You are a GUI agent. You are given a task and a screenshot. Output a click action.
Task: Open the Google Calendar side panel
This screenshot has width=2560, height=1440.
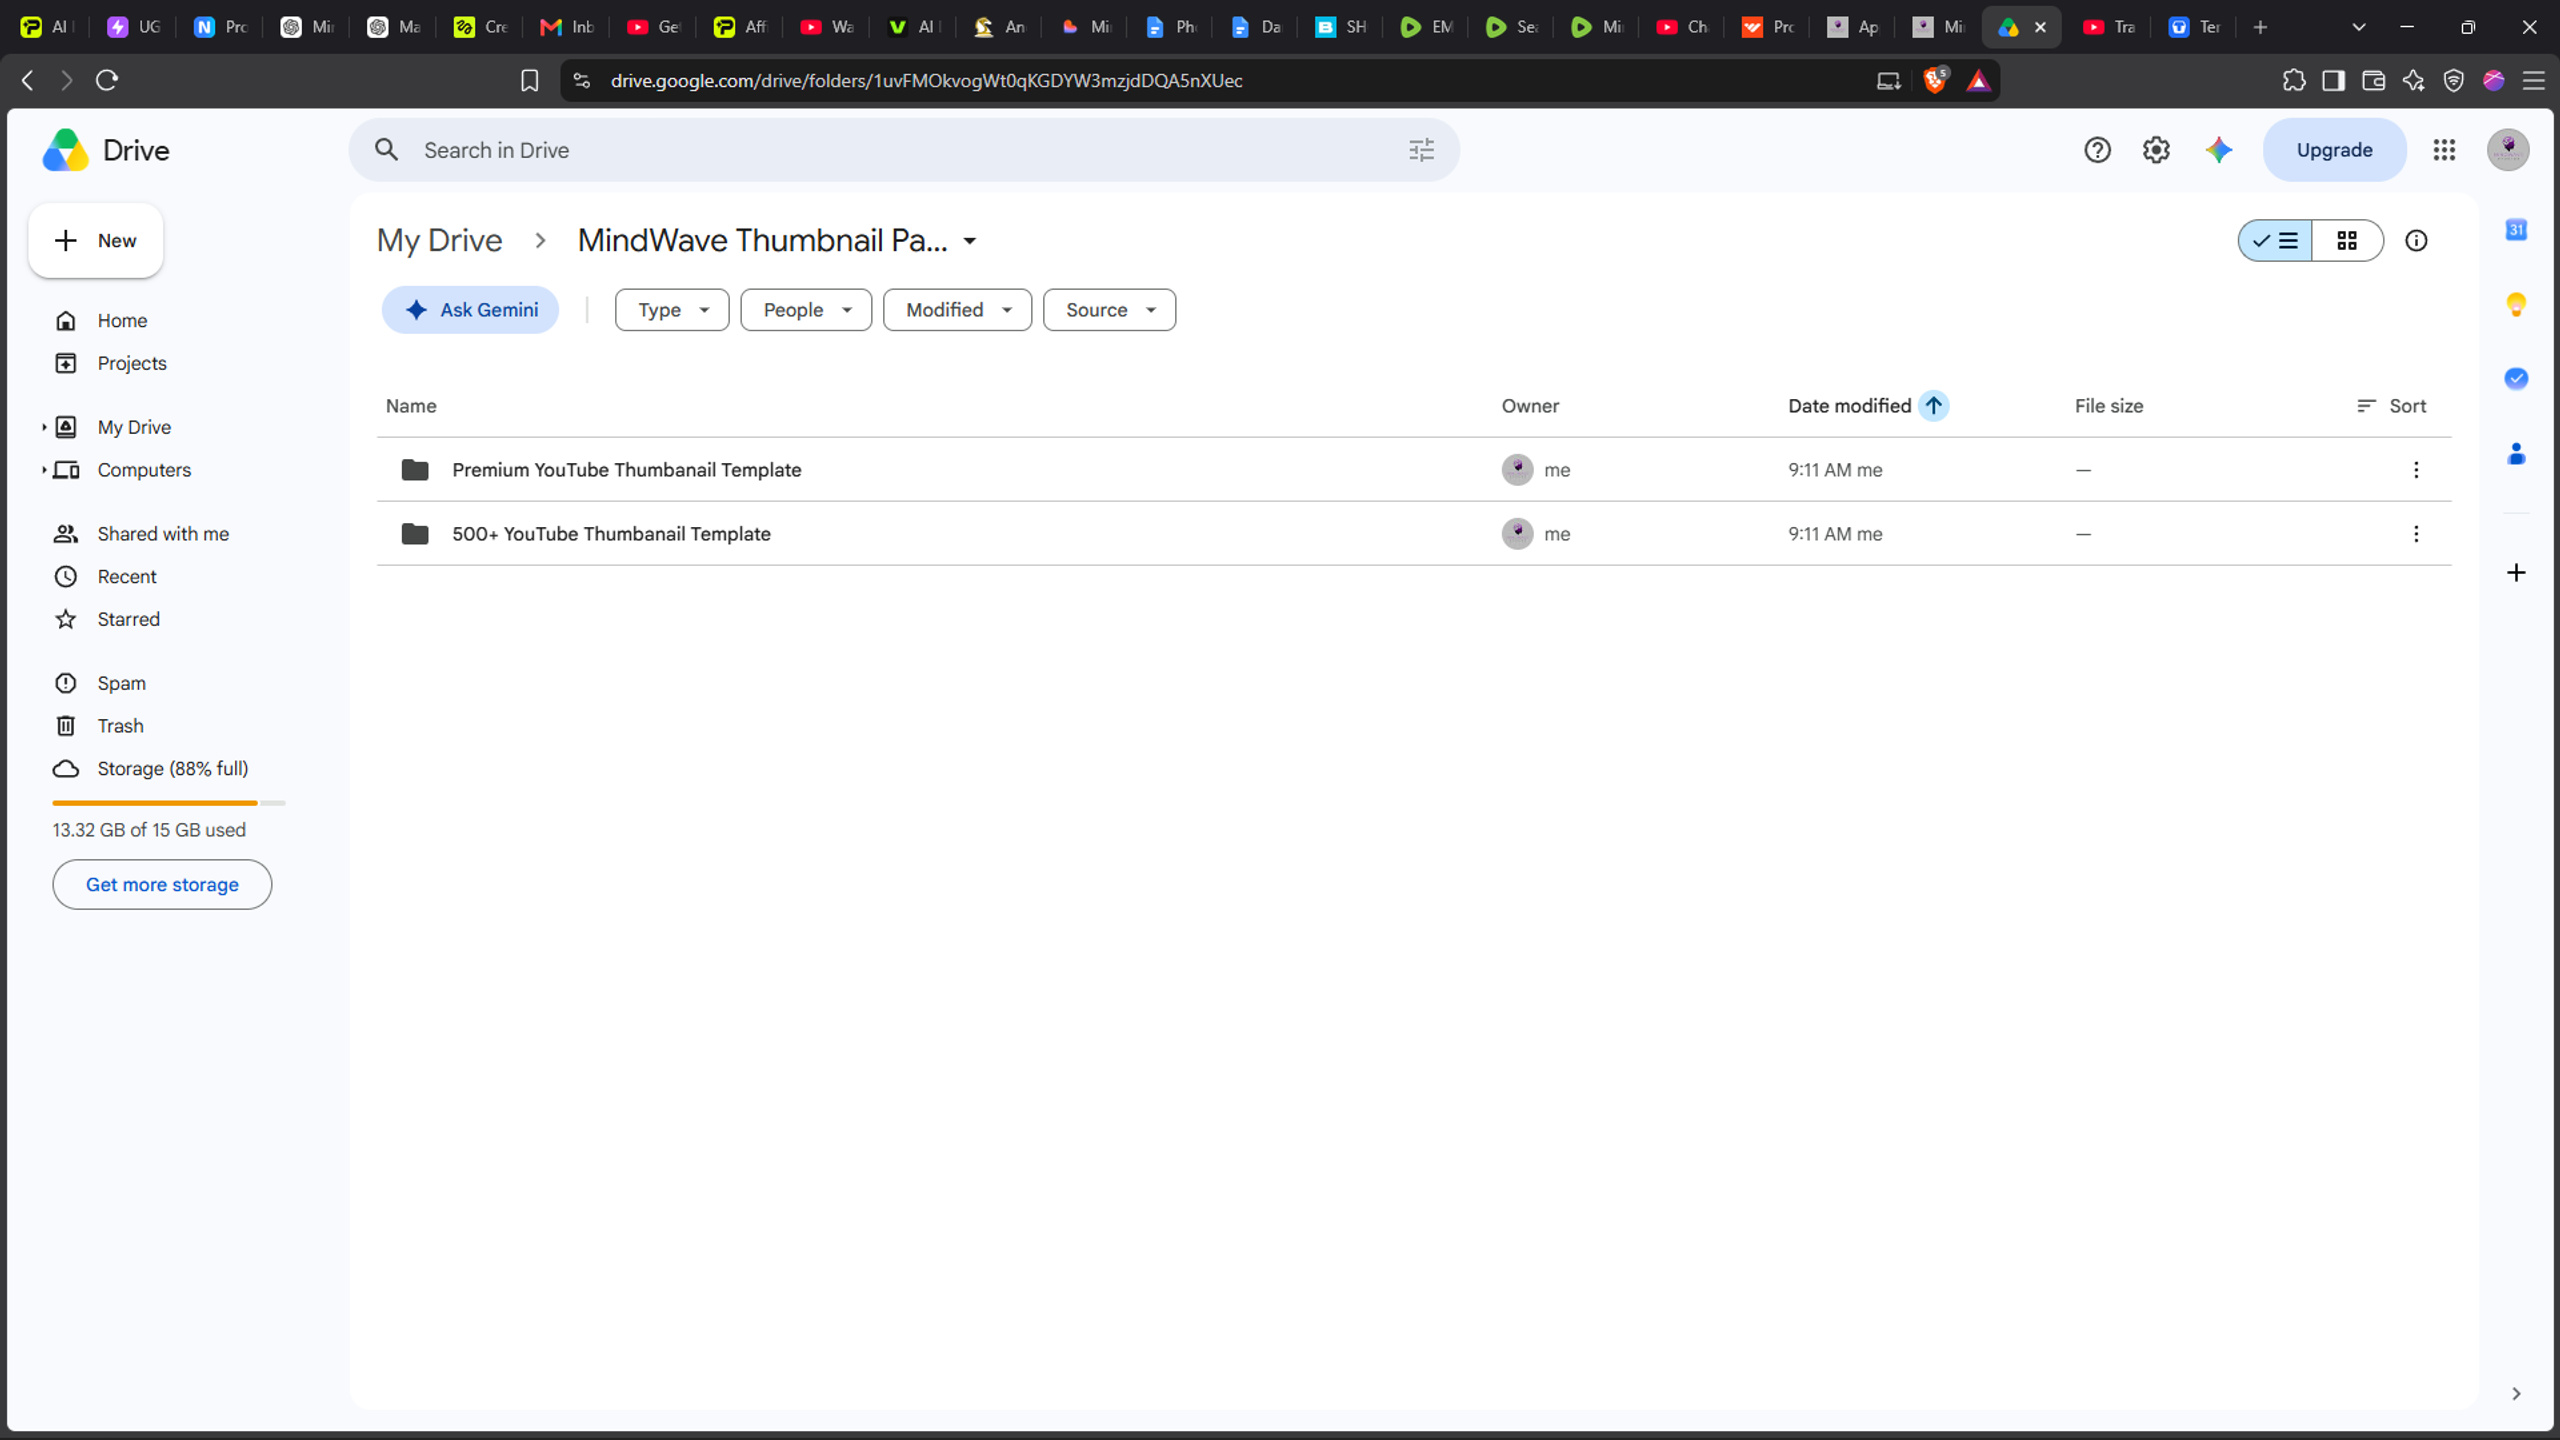pyautogui.click(x=2516, y=230)
